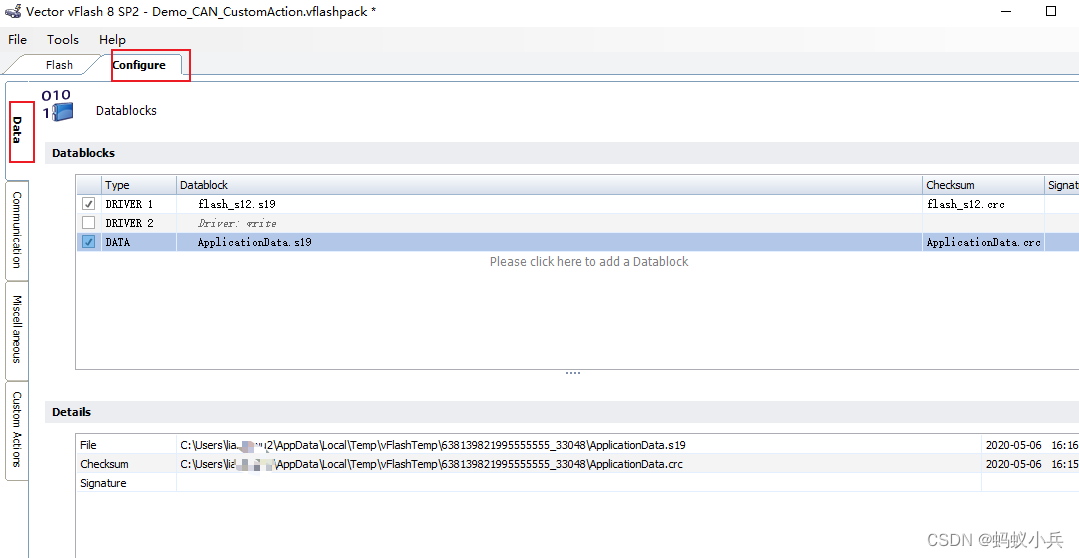Open the Communication side tab
The image size is (1079, 558).
(17, 230)
